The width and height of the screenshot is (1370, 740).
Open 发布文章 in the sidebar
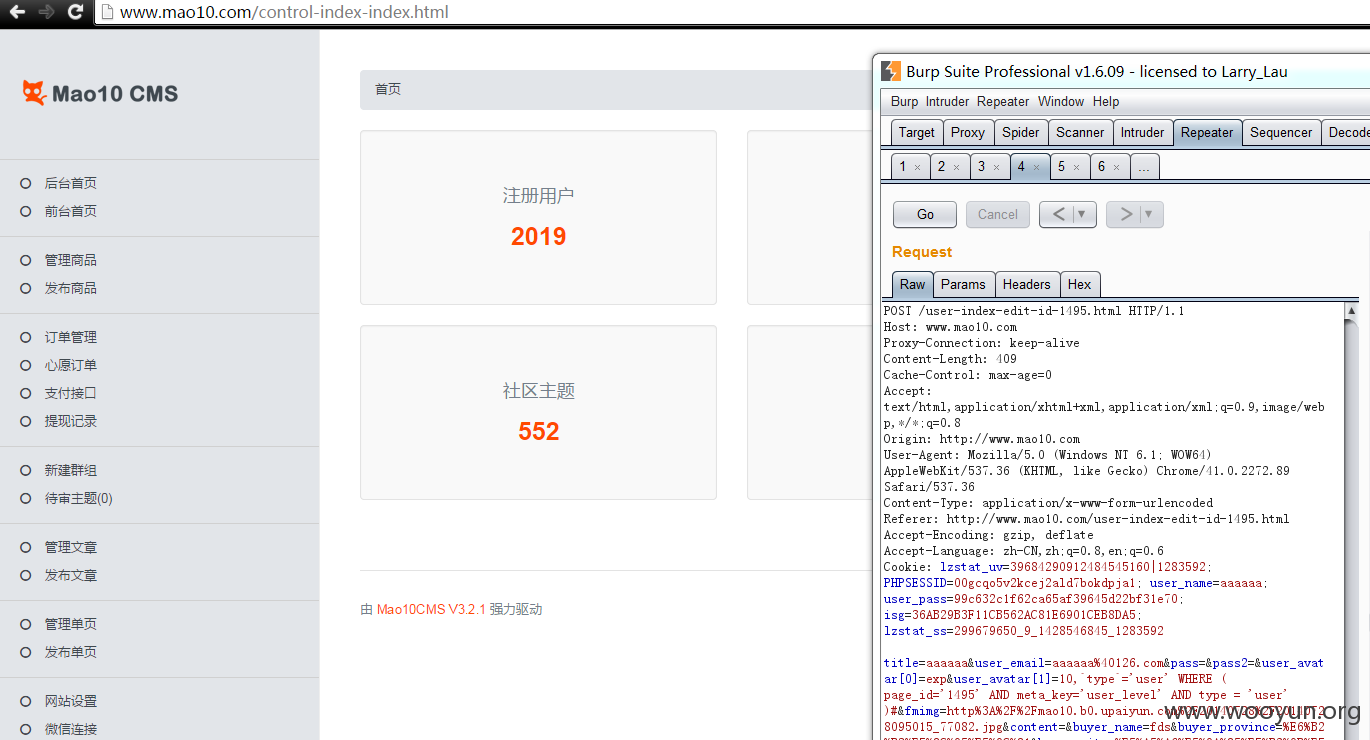[x=70, y=575]
